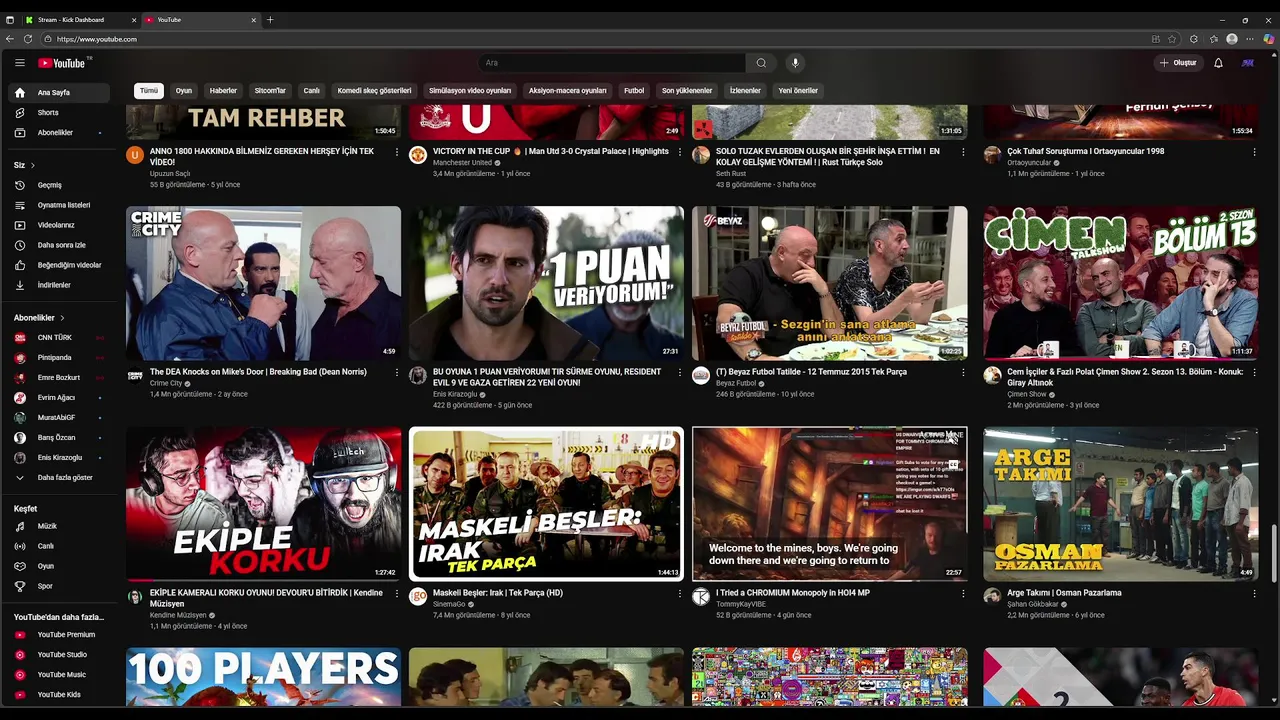Screen dimensions: 1280x720
Task: Open YouTube Premium link
Action: [60, 634]
